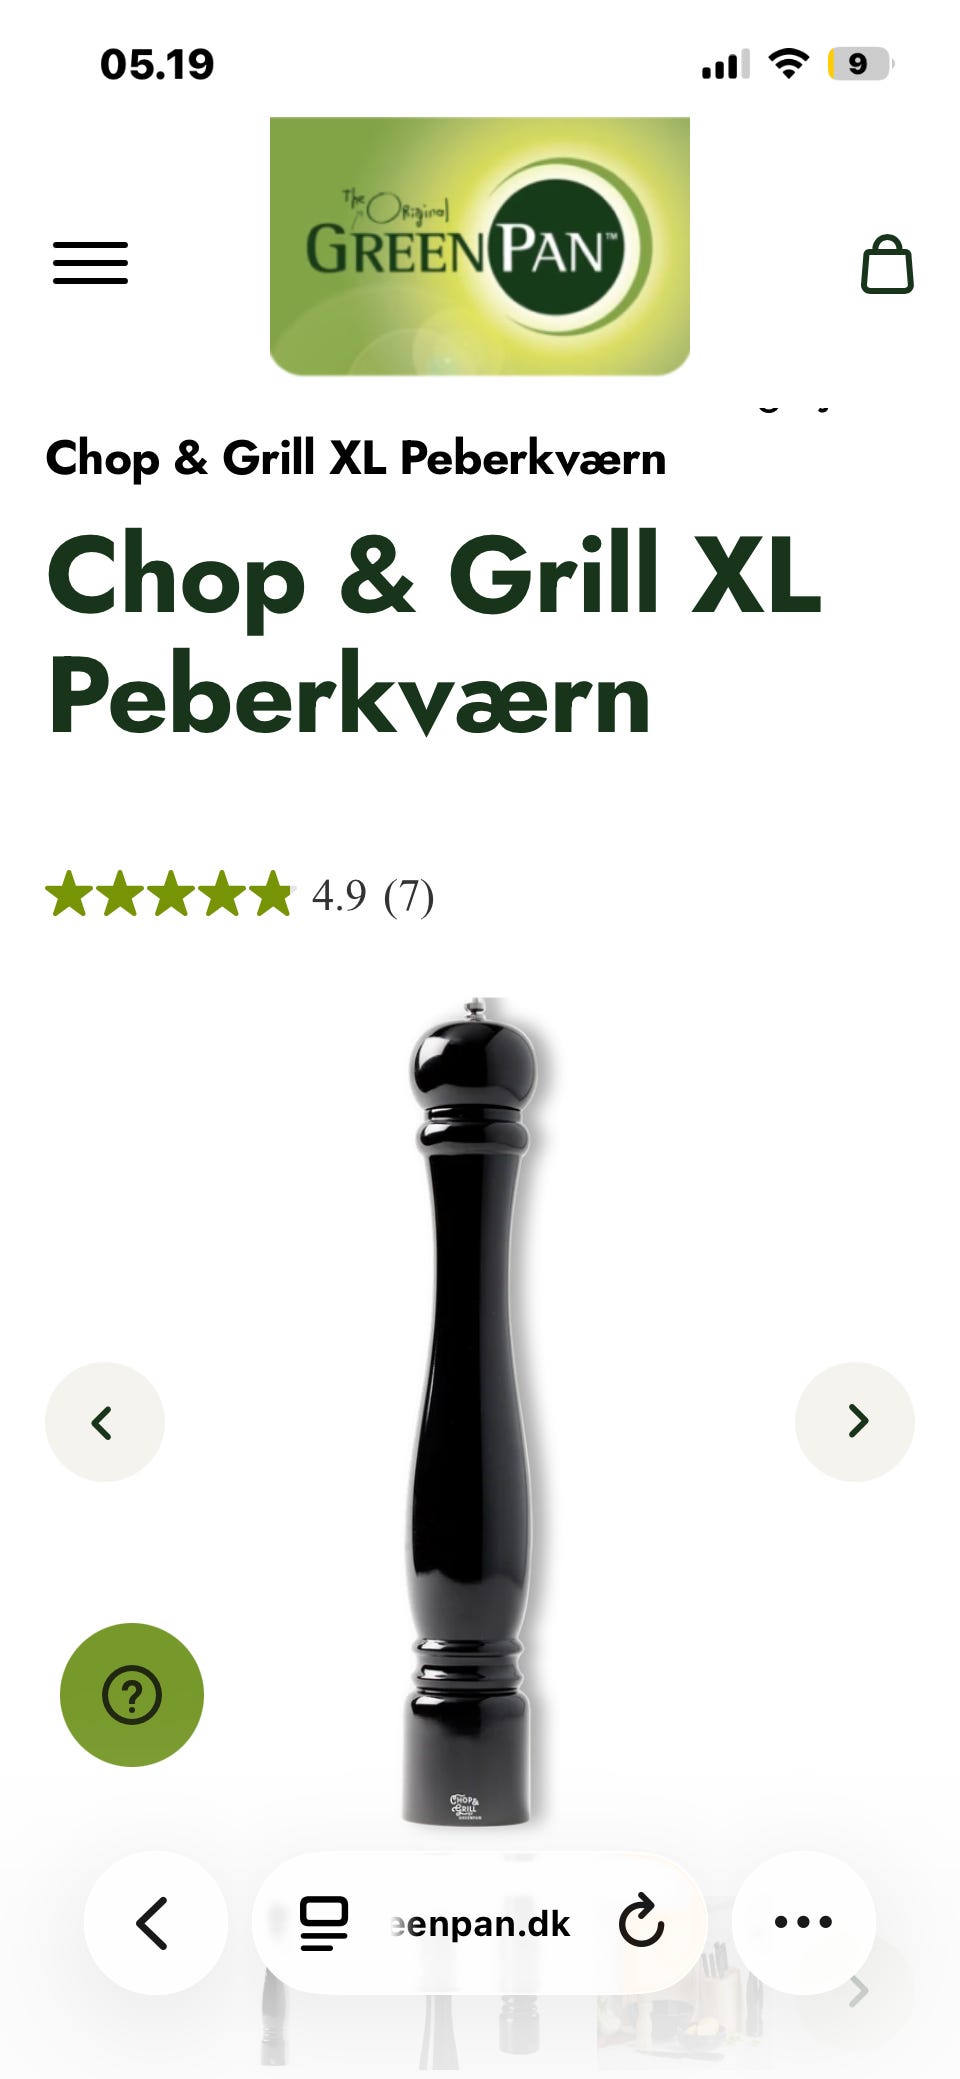This screenshot has width=960, height=2079.
Task: Open the browser three-dots more menu
Action: pyautogui.click(x=803, y=1922)
